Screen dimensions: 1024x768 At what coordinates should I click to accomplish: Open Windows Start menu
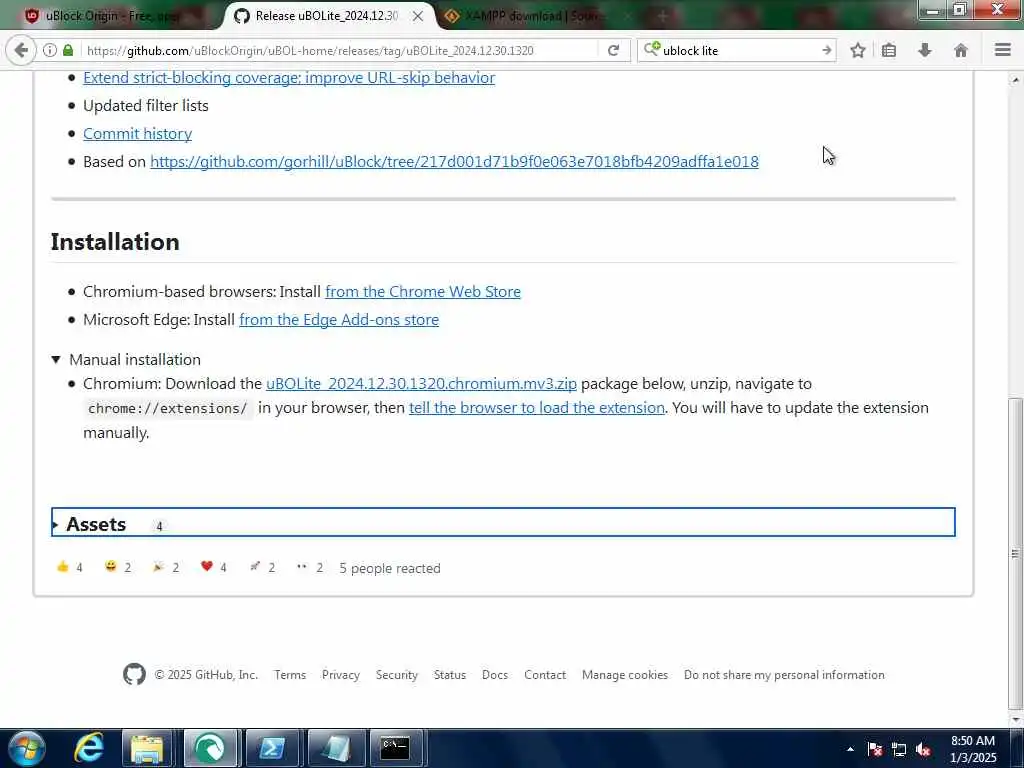click(26, 748)
